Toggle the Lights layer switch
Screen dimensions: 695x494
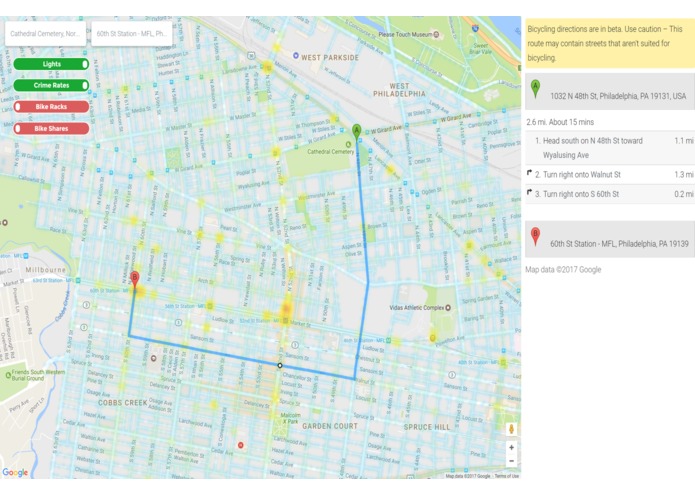click(51, 64)
